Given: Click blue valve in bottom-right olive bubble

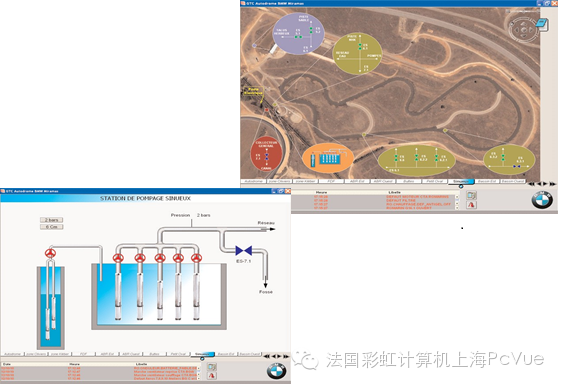Looking at the screenshot, I should coord(517,166).
